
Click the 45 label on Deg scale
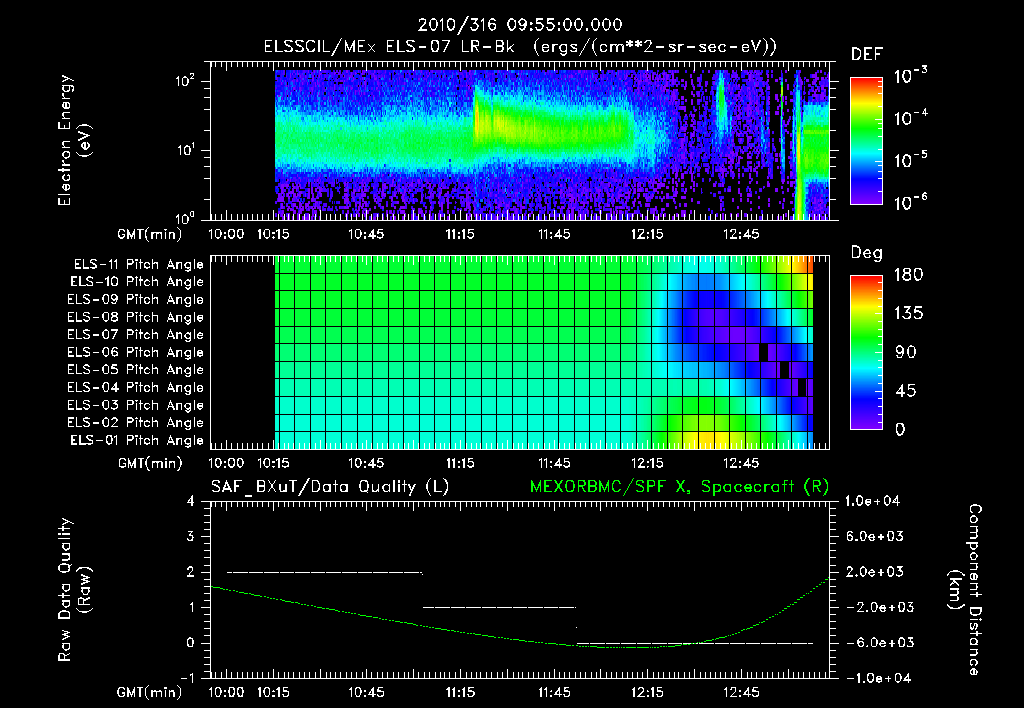(905, 391)
